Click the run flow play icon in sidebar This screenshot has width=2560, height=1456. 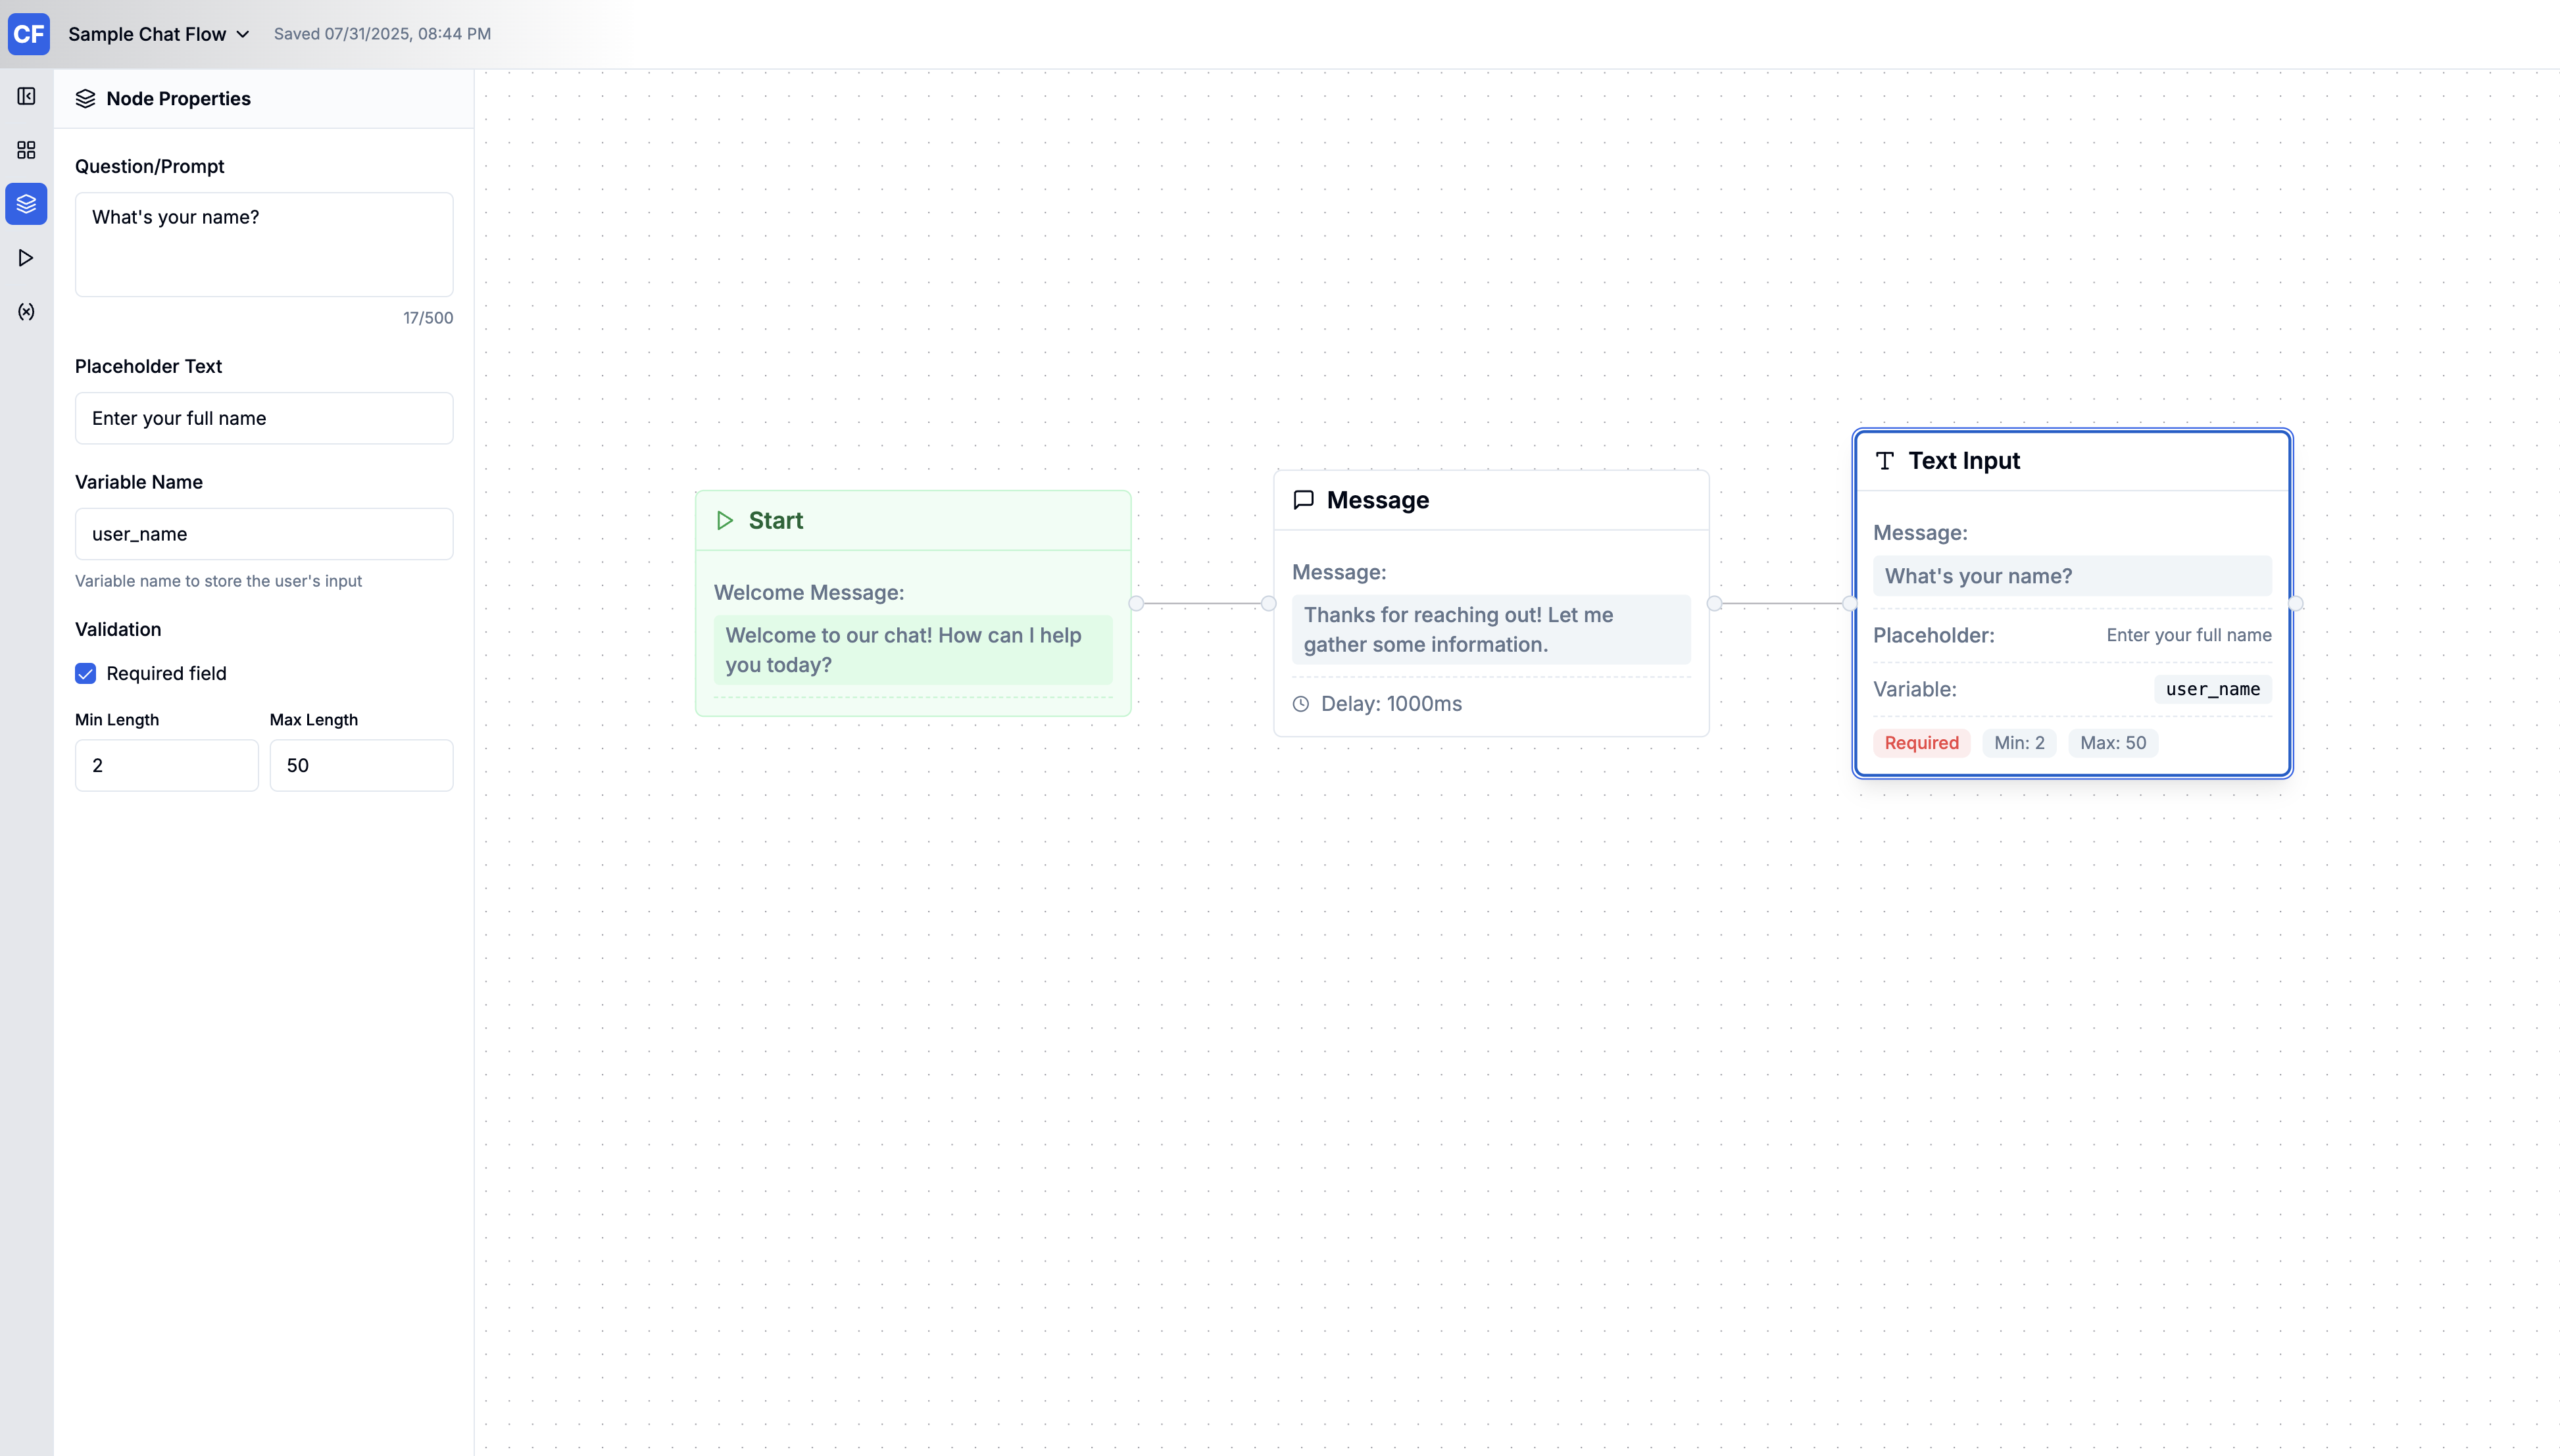click(25, 257)
